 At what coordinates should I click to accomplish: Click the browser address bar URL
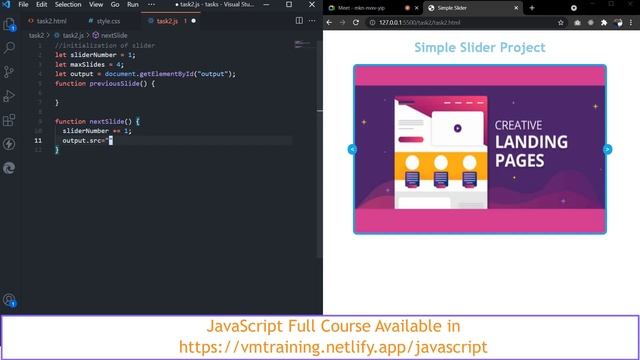pos(420,22)
